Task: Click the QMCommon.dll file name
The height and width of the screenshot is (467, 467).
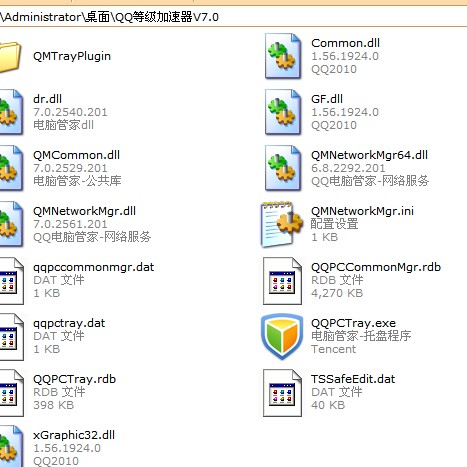Action: click(x=76, y=155)
